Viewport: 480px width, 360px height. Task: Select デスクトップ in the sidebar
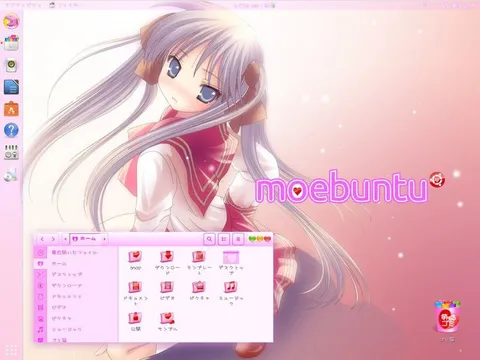coord(76,275)
